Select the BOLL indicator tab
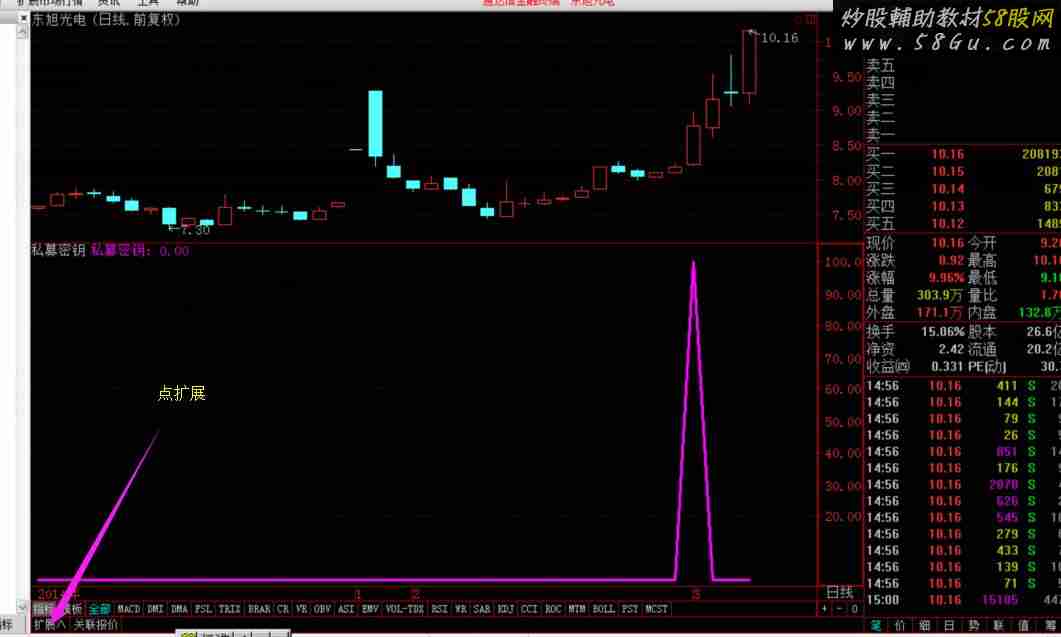Screen dimensions: 1061x637 click(x=603, y=609)
